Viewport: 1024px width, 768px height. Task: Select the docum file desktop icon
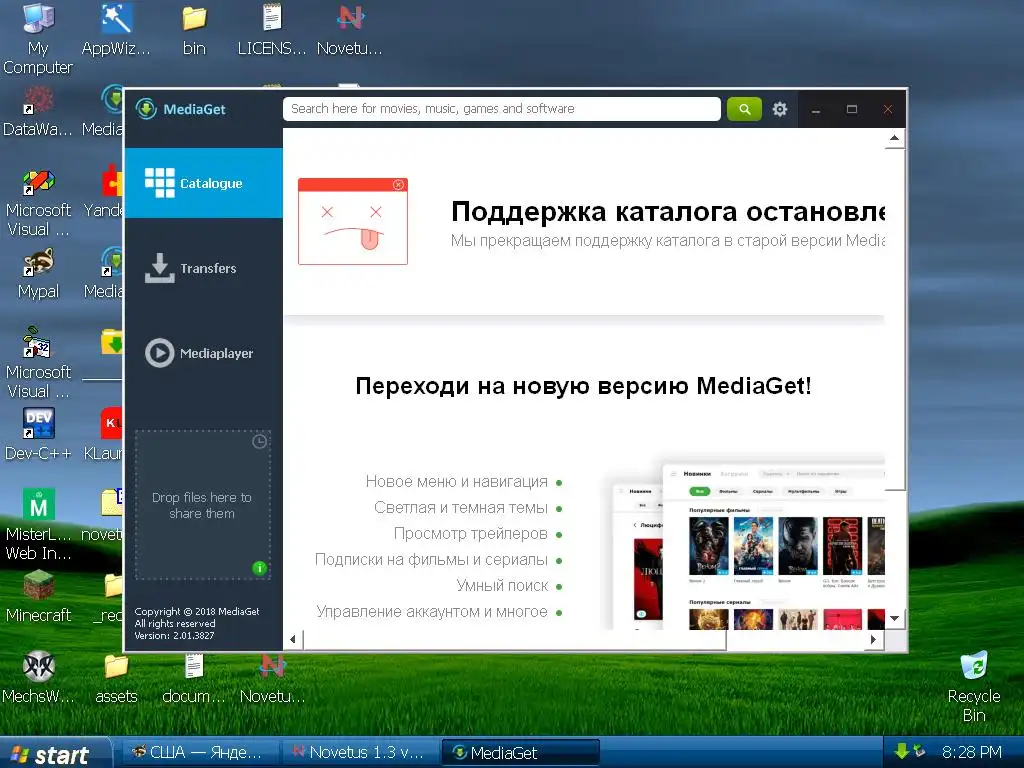coord(194,677)
